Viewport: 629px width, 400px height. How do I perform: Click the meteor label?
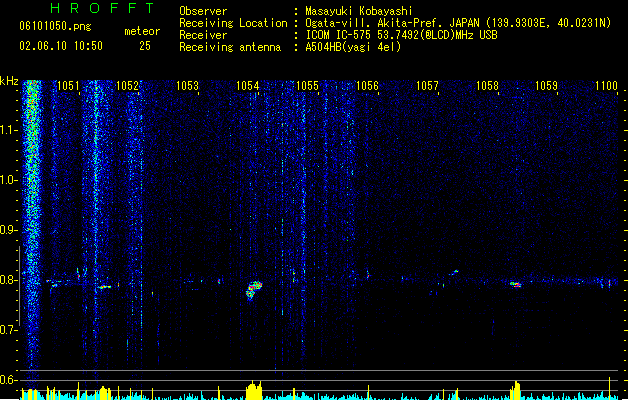click(142, 31)
